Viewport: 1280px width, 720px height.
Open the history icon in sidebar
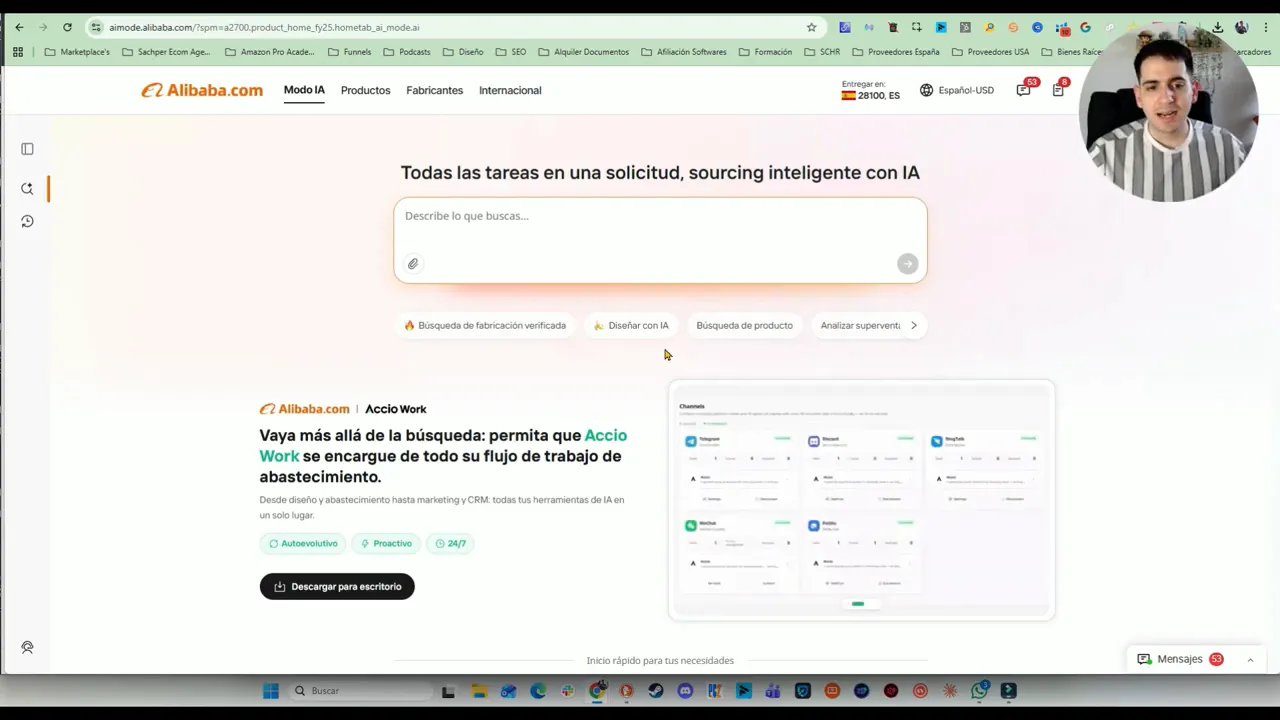(27, 221)
